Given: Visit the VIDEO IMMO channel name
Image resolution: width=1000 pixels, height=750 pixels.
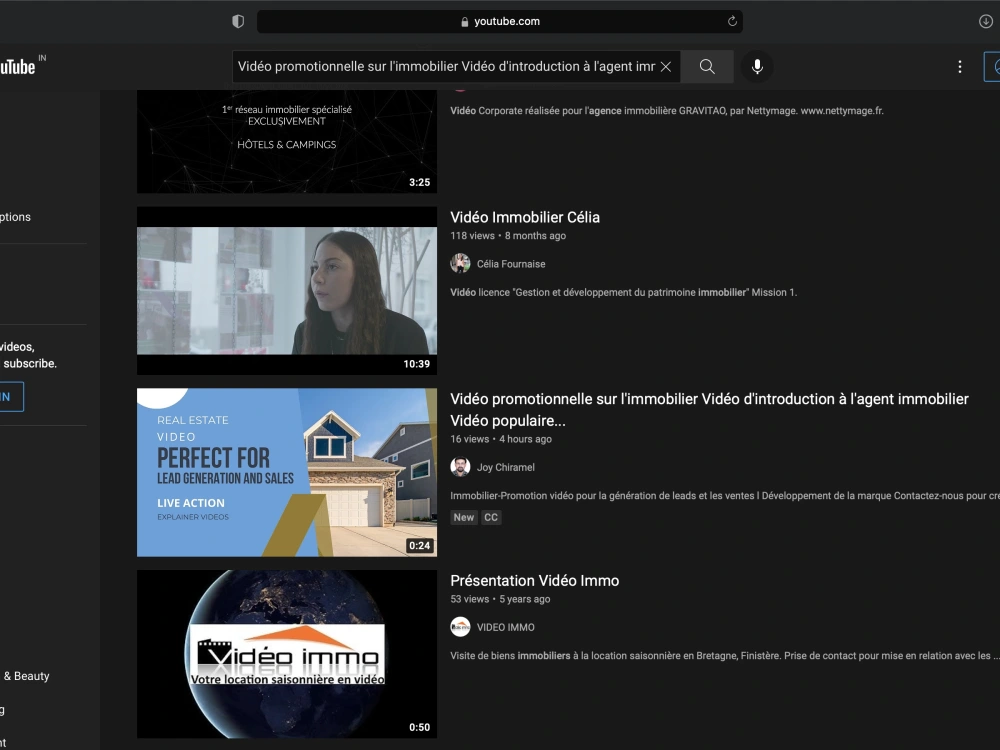Looking at the screenshot, I should (x=506, y=628).
